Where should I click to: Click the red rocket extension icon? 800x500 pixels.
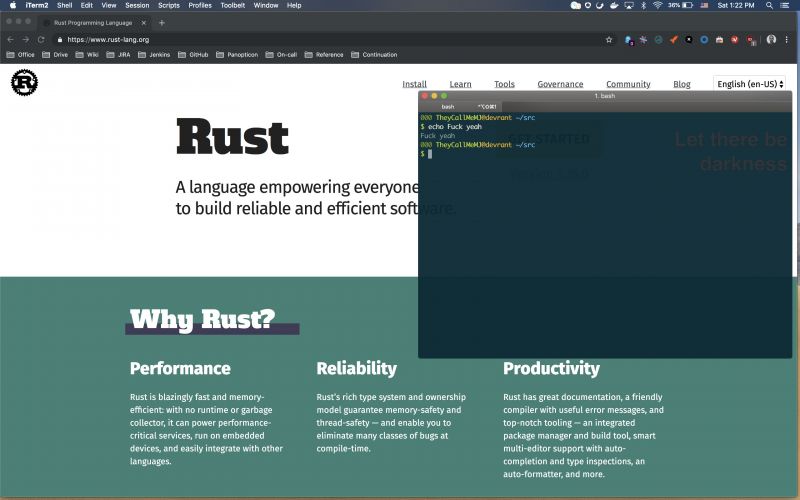pos(674,39)
